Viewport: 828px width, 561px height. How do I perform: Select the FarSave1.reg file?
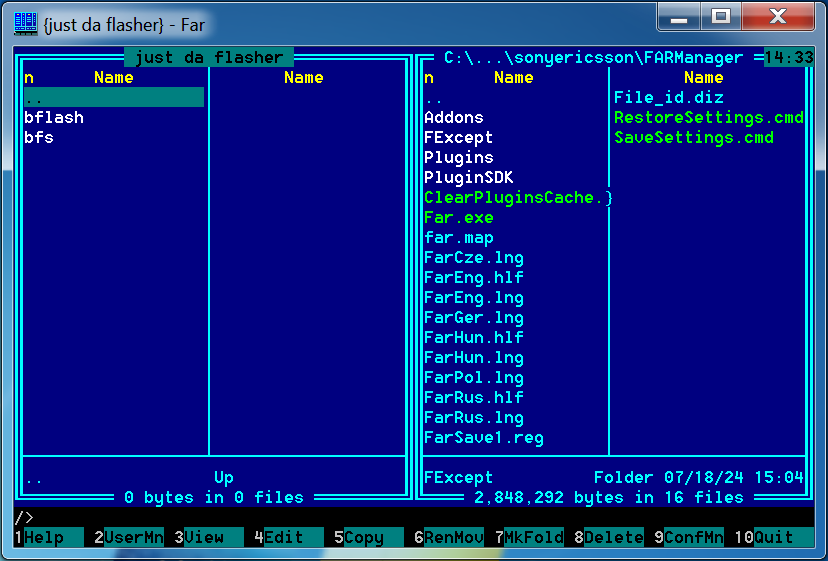[x=484, y=437]
